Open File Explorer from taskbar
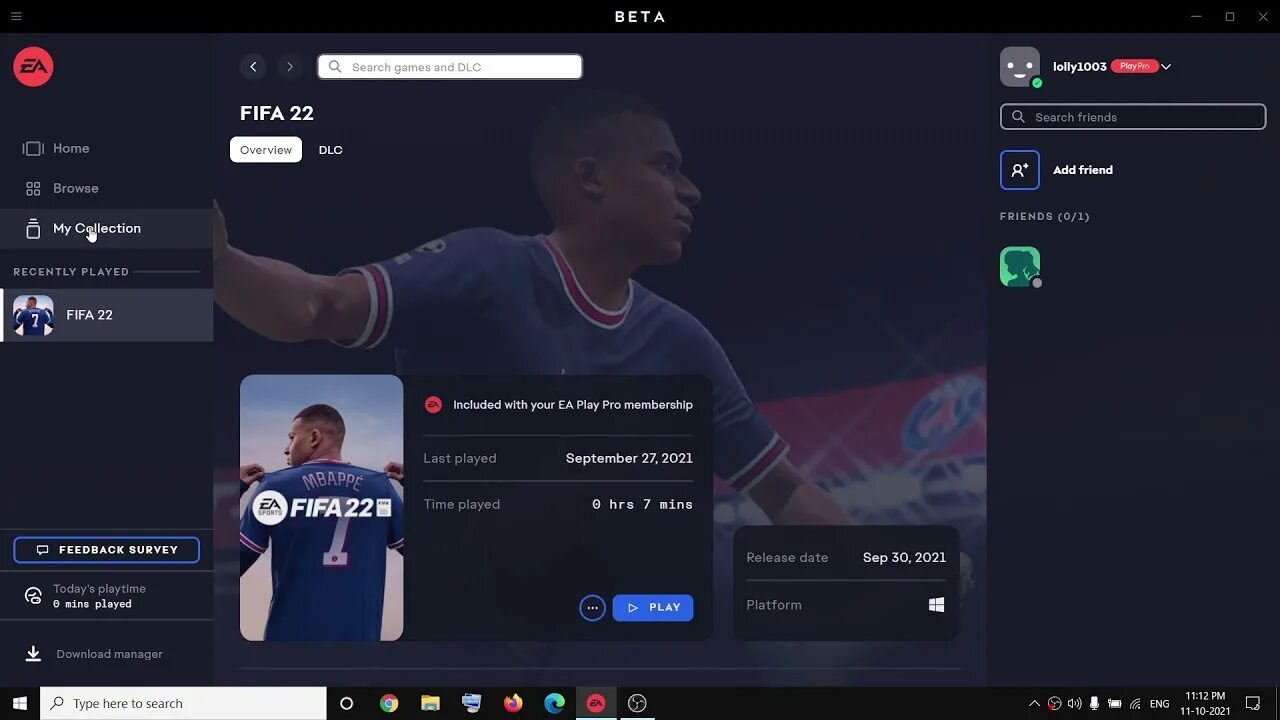Viewport: 1280px width, 720px height. point(430,703)
